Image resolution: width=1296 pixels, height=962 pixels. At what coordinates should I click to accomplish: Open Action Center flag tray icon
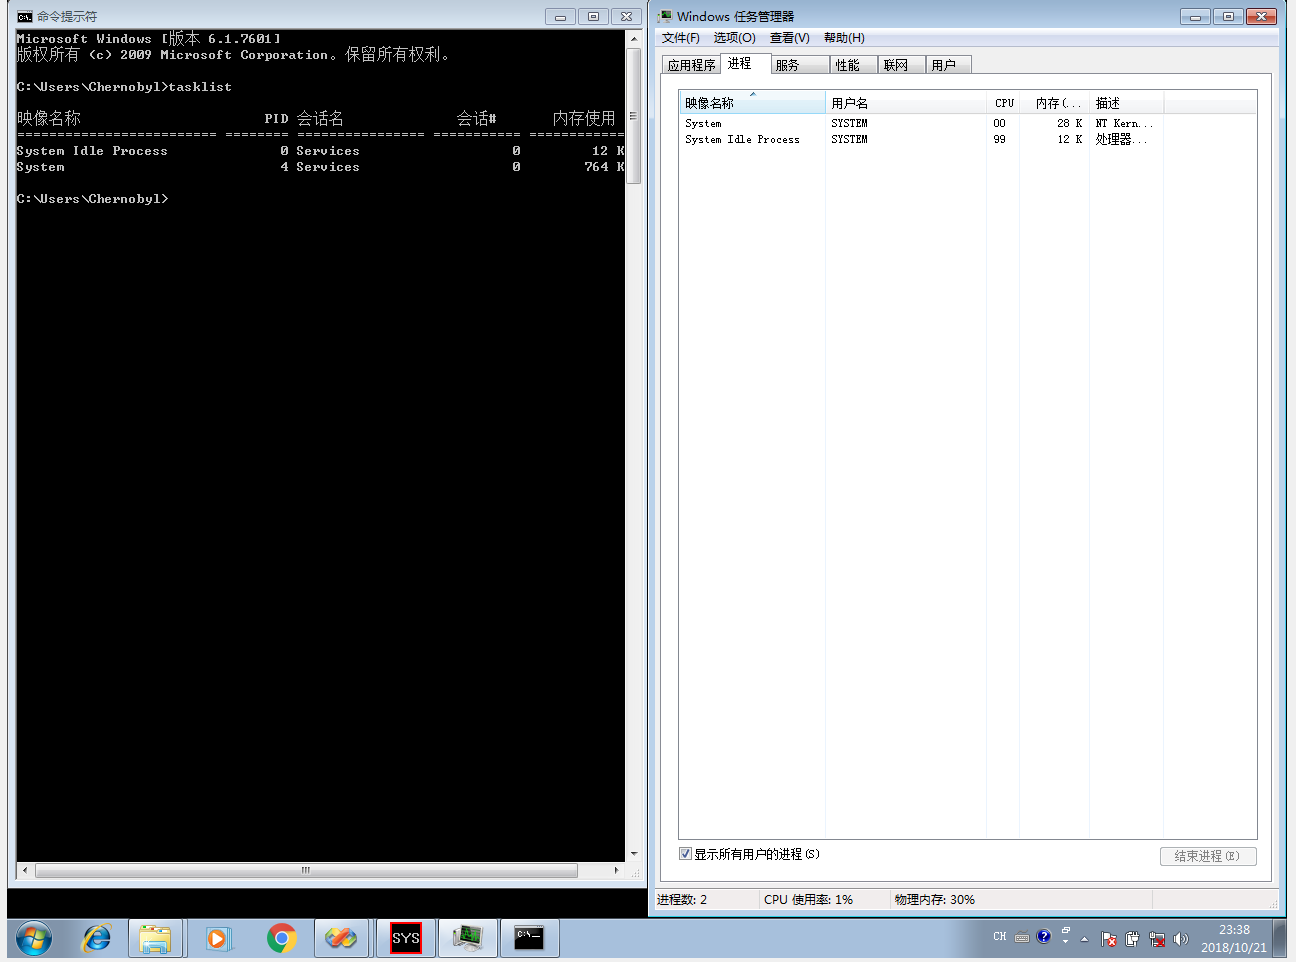point(1109,939)
